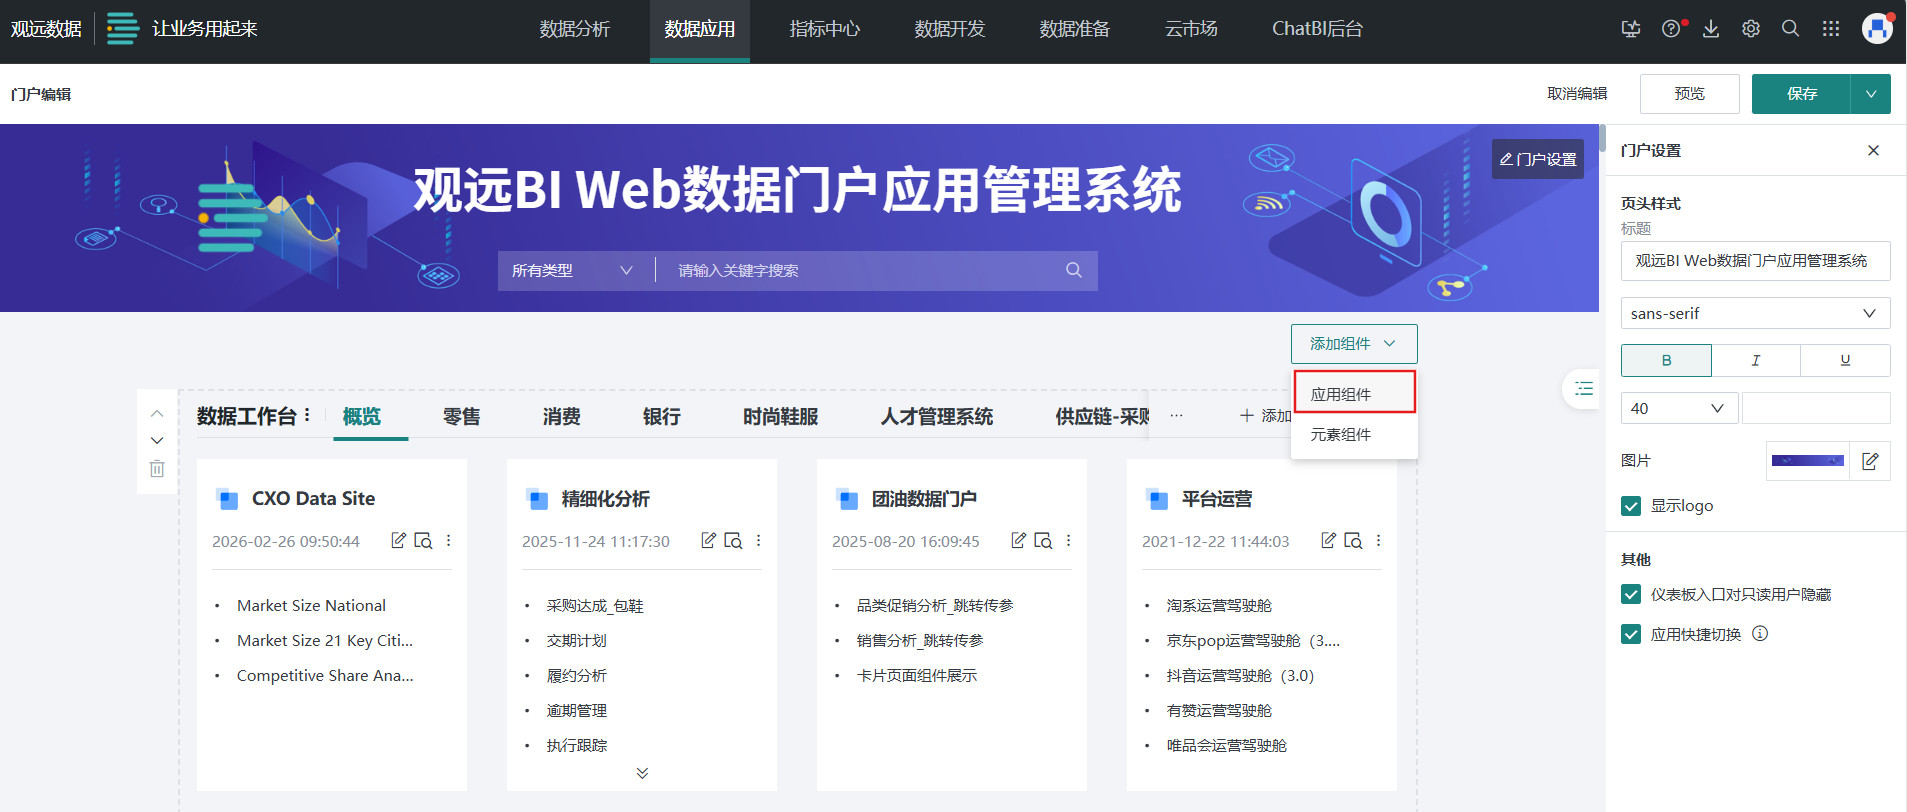
Task: Click edit icon on CXO Data Site card
Action: [398, 540]
